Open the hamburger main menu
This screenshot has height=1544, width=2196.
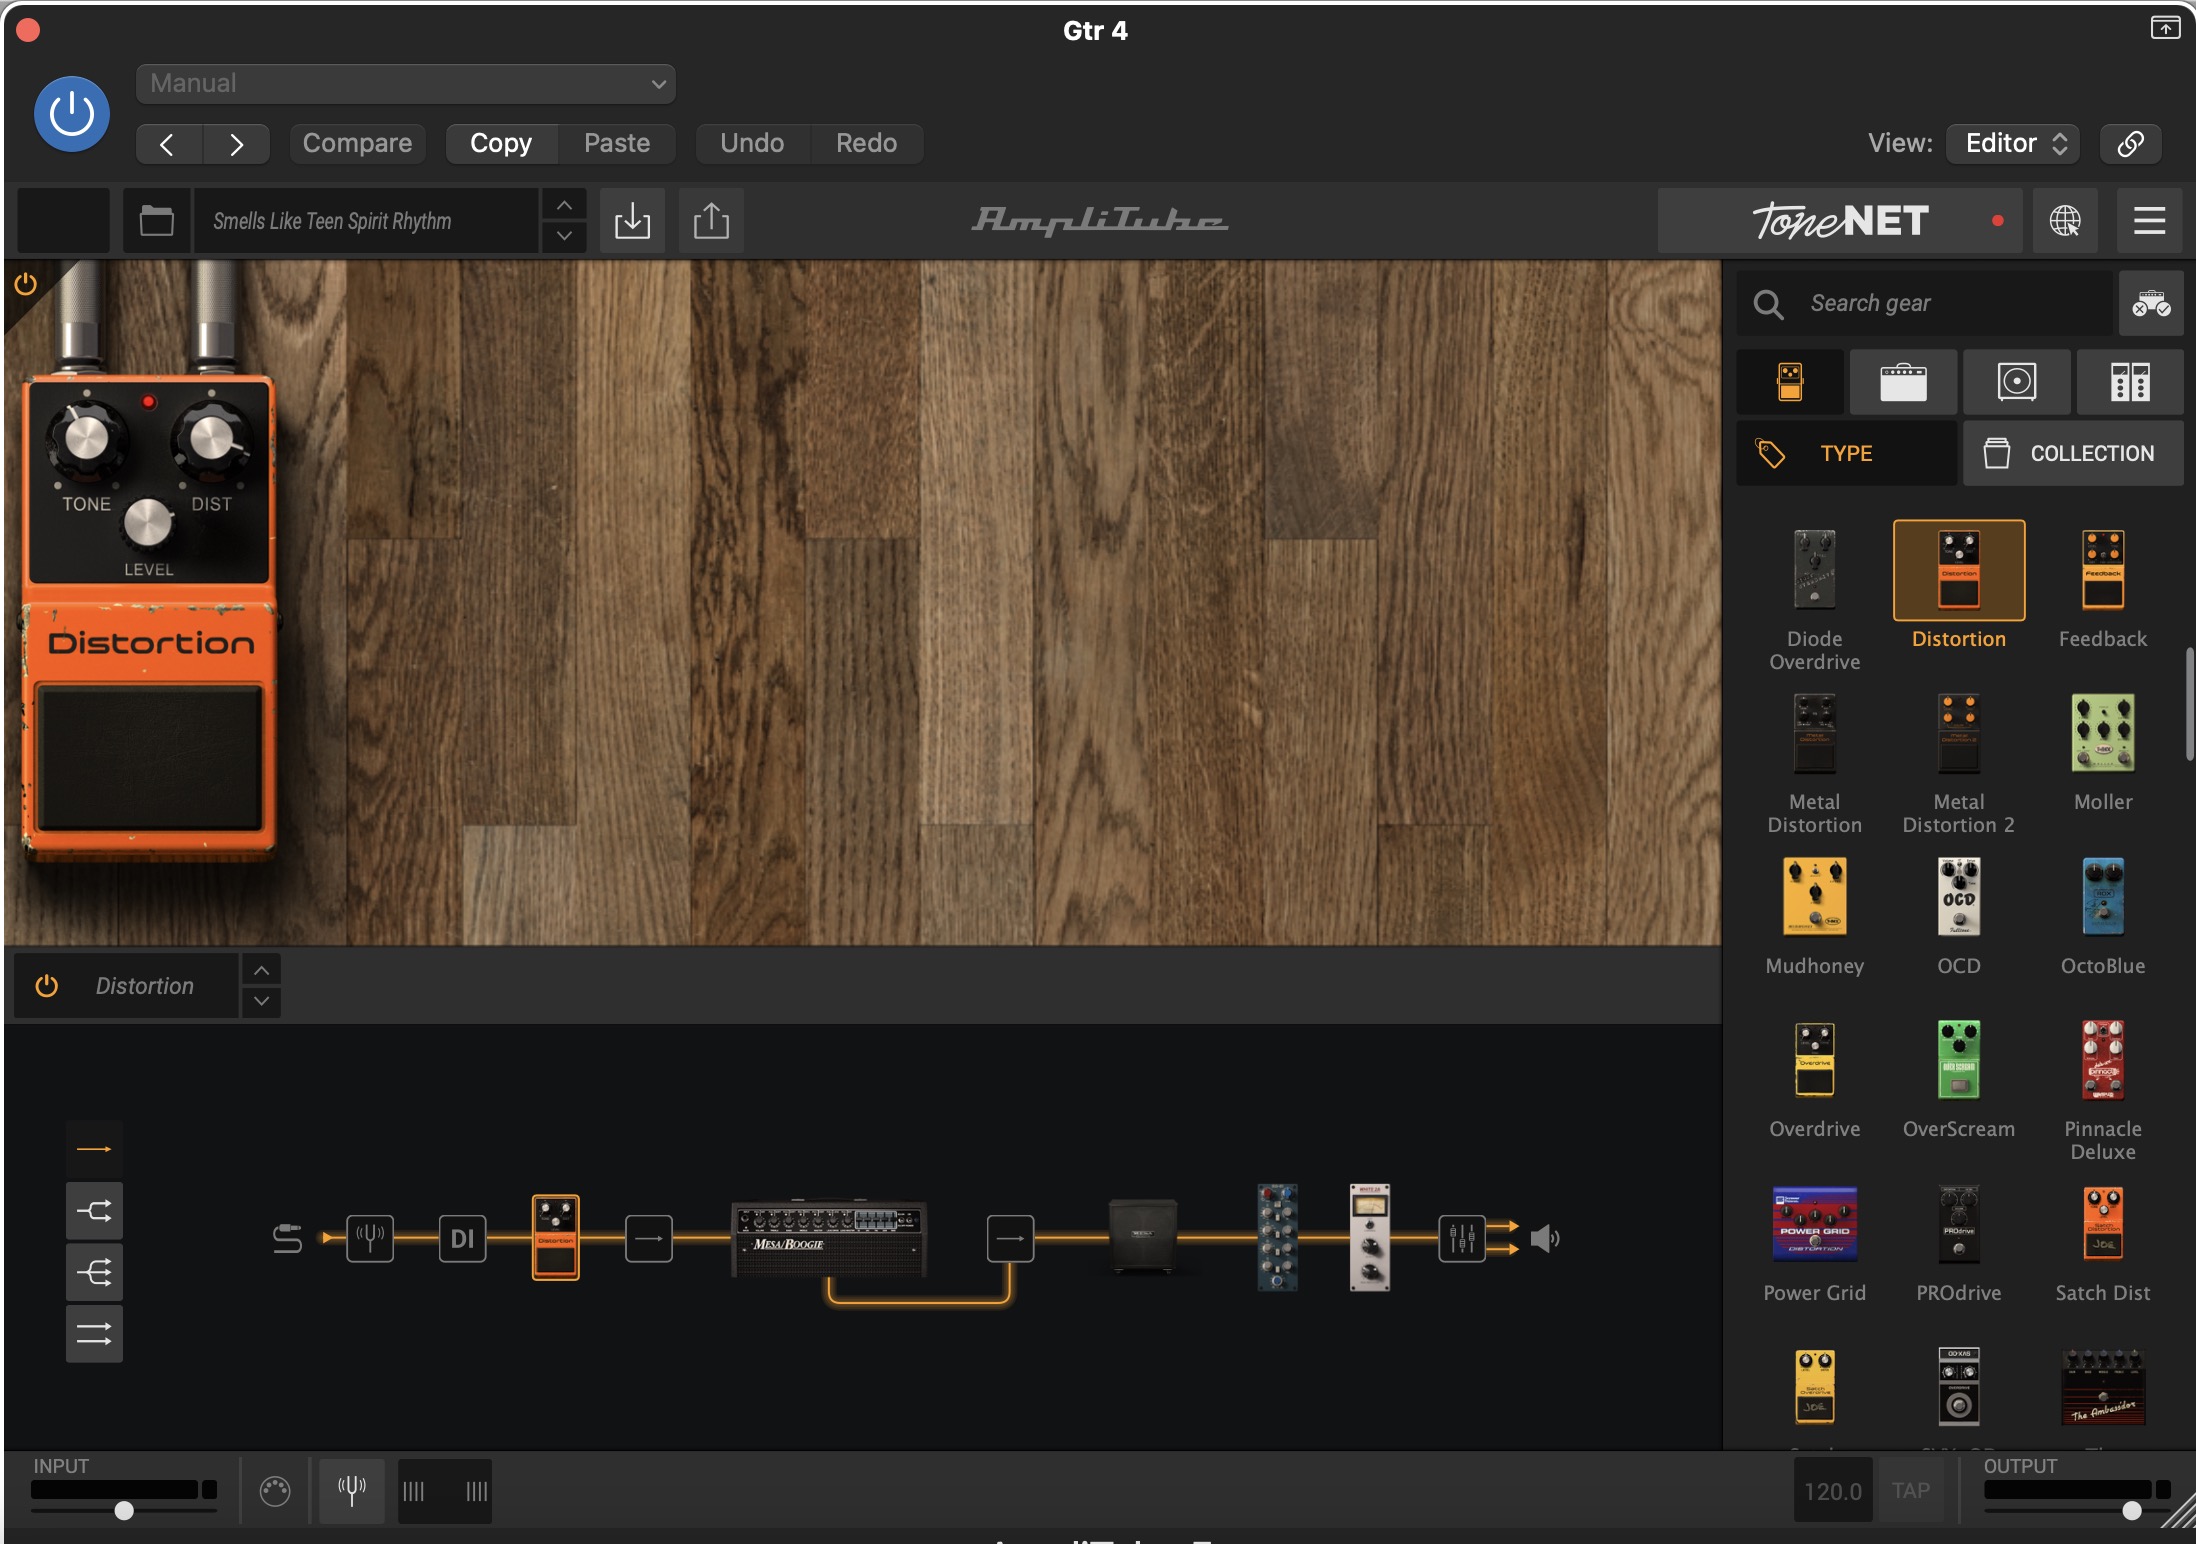tap(2149, 221)
